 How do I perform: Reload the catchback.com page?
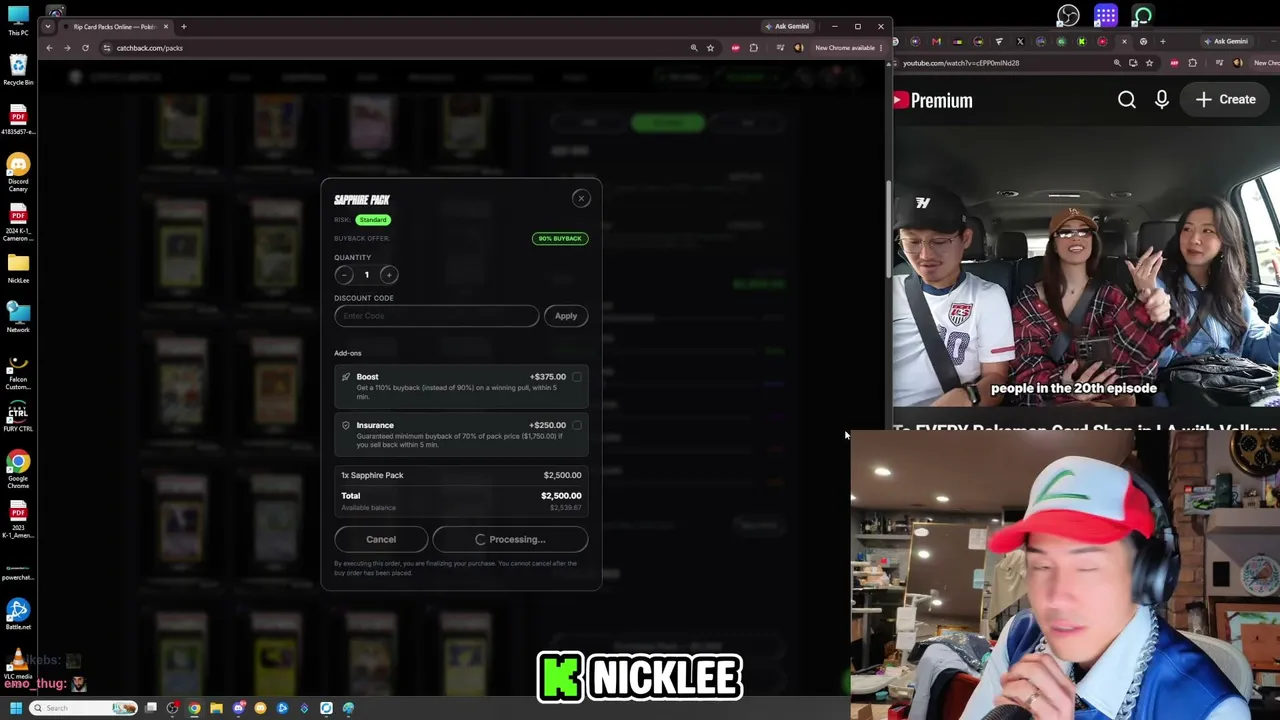[85, 48]
